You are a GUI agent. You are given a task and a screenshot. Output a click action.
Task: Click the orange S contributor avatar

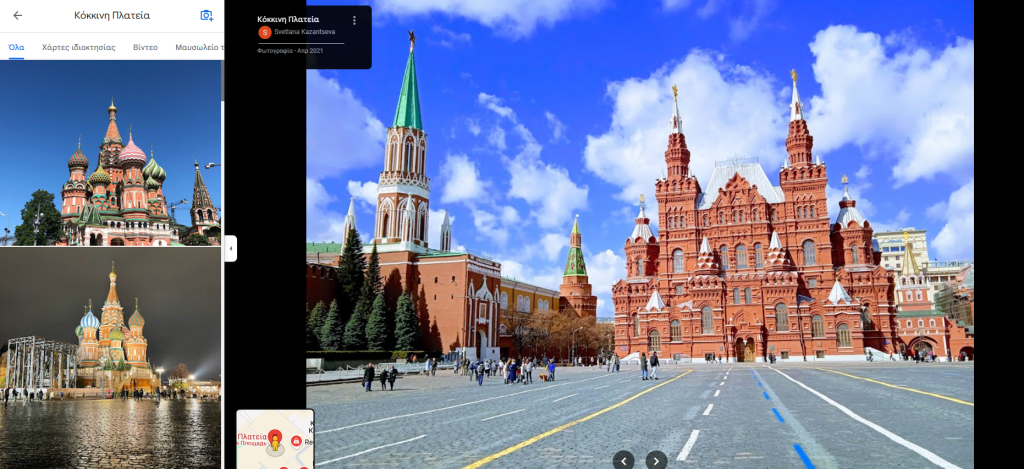click(264, 32)
